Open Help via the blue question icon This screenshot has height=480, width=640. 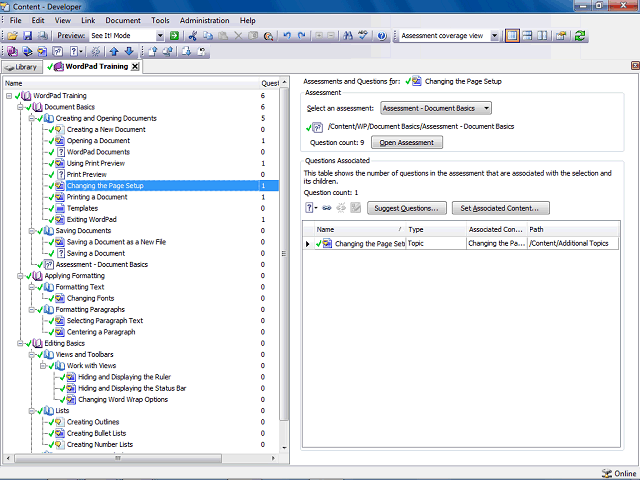[x=382, y=36]
